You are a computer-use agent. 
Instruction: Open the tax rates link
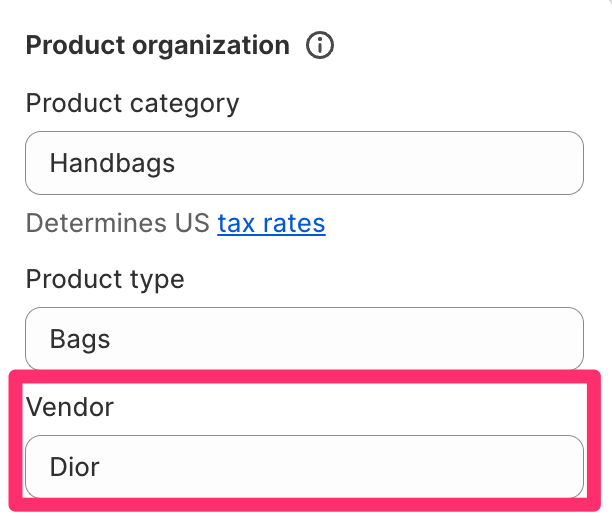[271, 223]
